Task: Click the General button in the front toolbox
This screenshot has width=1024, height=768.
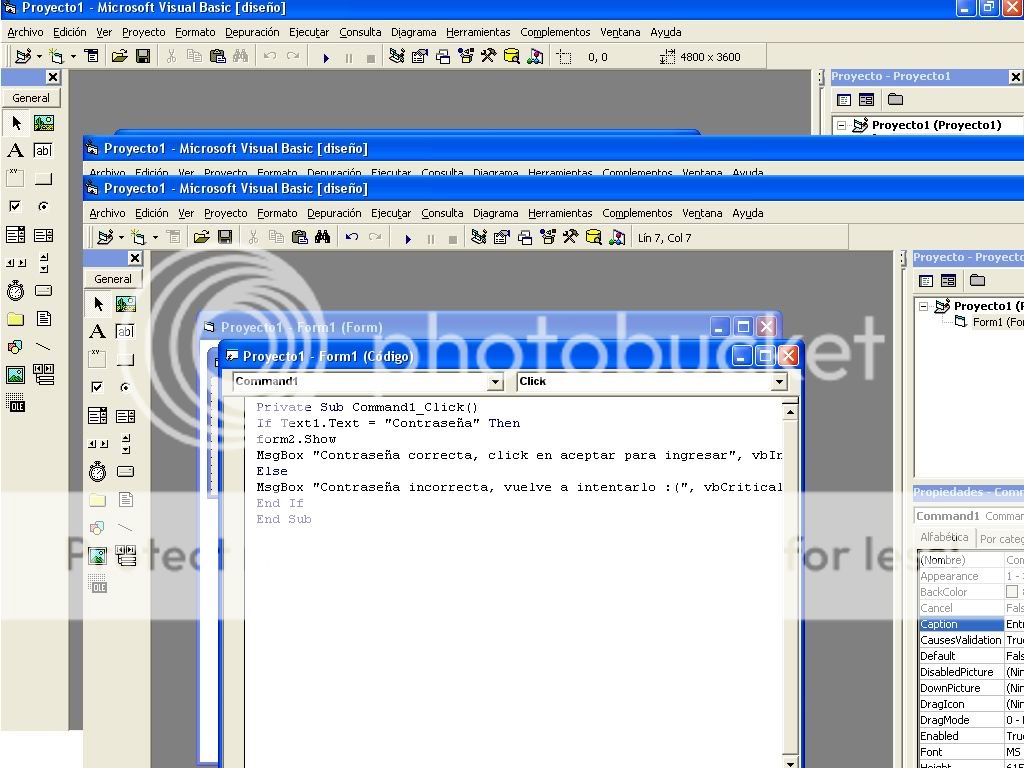Action: tap(113, 279)
